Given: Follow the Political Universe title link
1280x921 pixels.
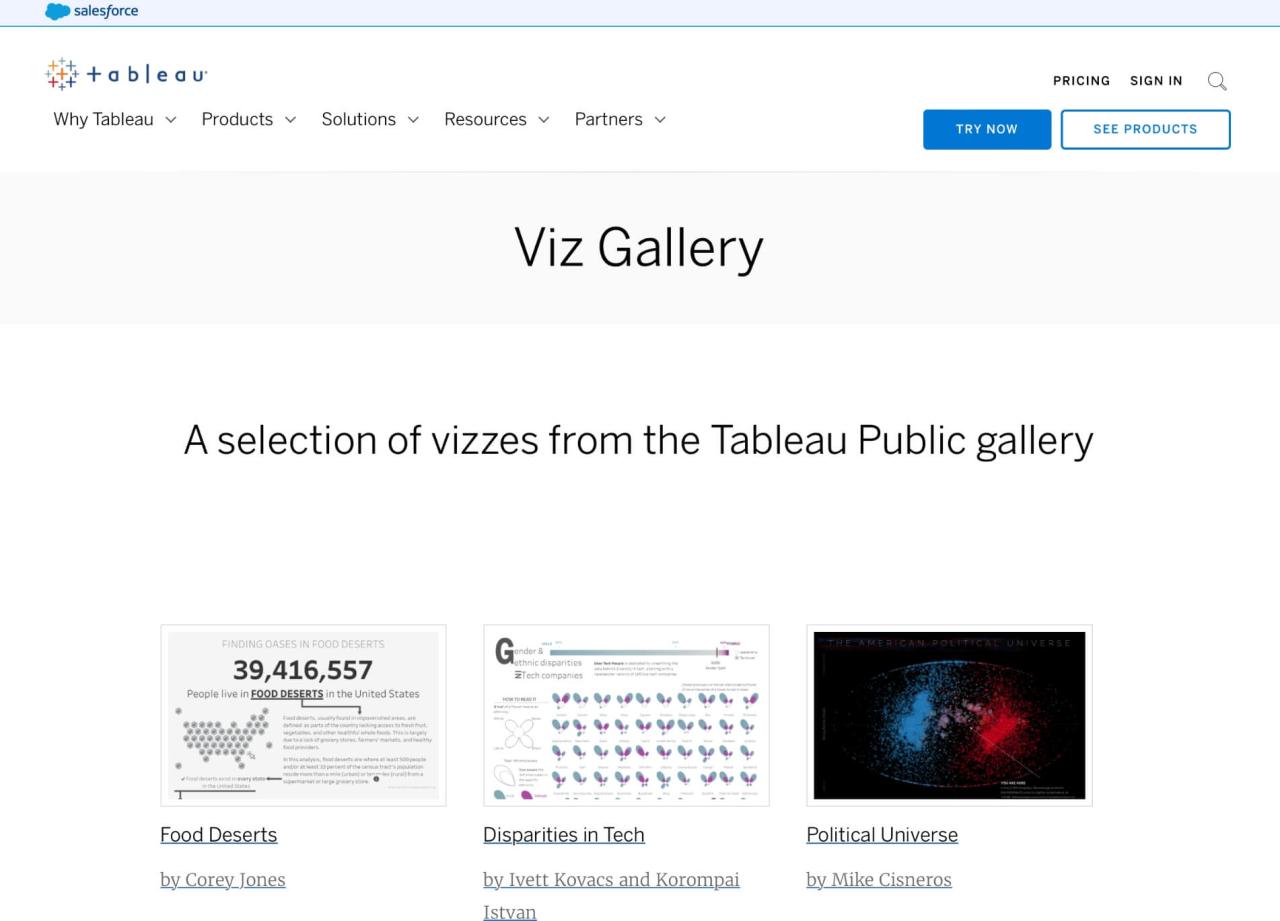Looking at the screenshot, I should pyautogui.click(x=882, y=835).
